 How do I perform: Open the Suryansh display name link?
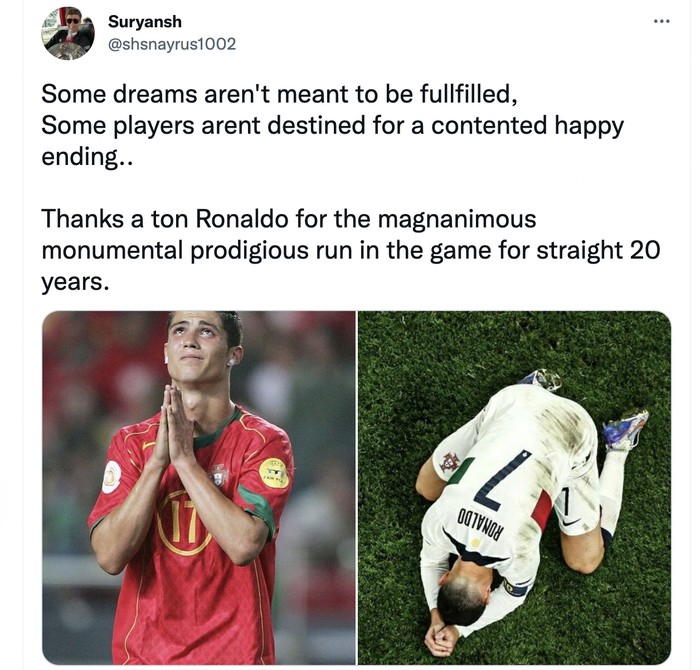tap(145, 21)
